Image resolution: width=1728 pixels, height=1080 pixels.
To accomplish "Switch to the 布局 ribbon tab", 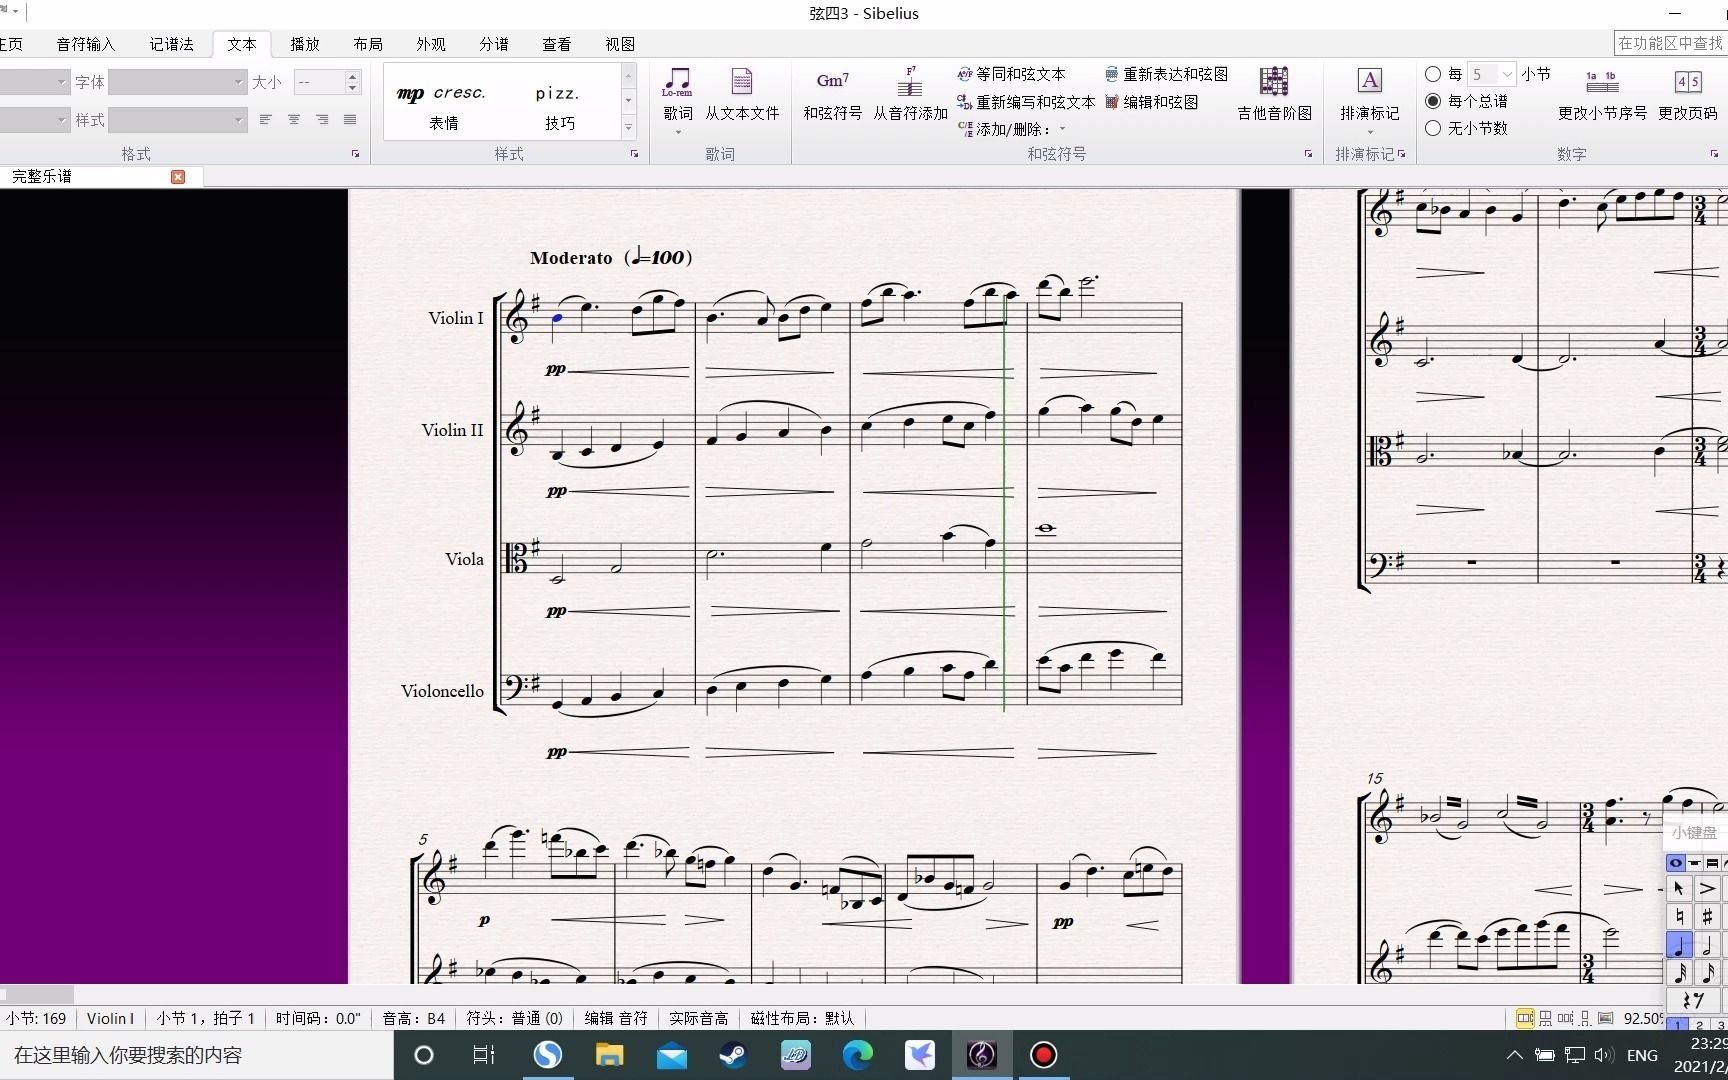I will [x=368, y=44].
